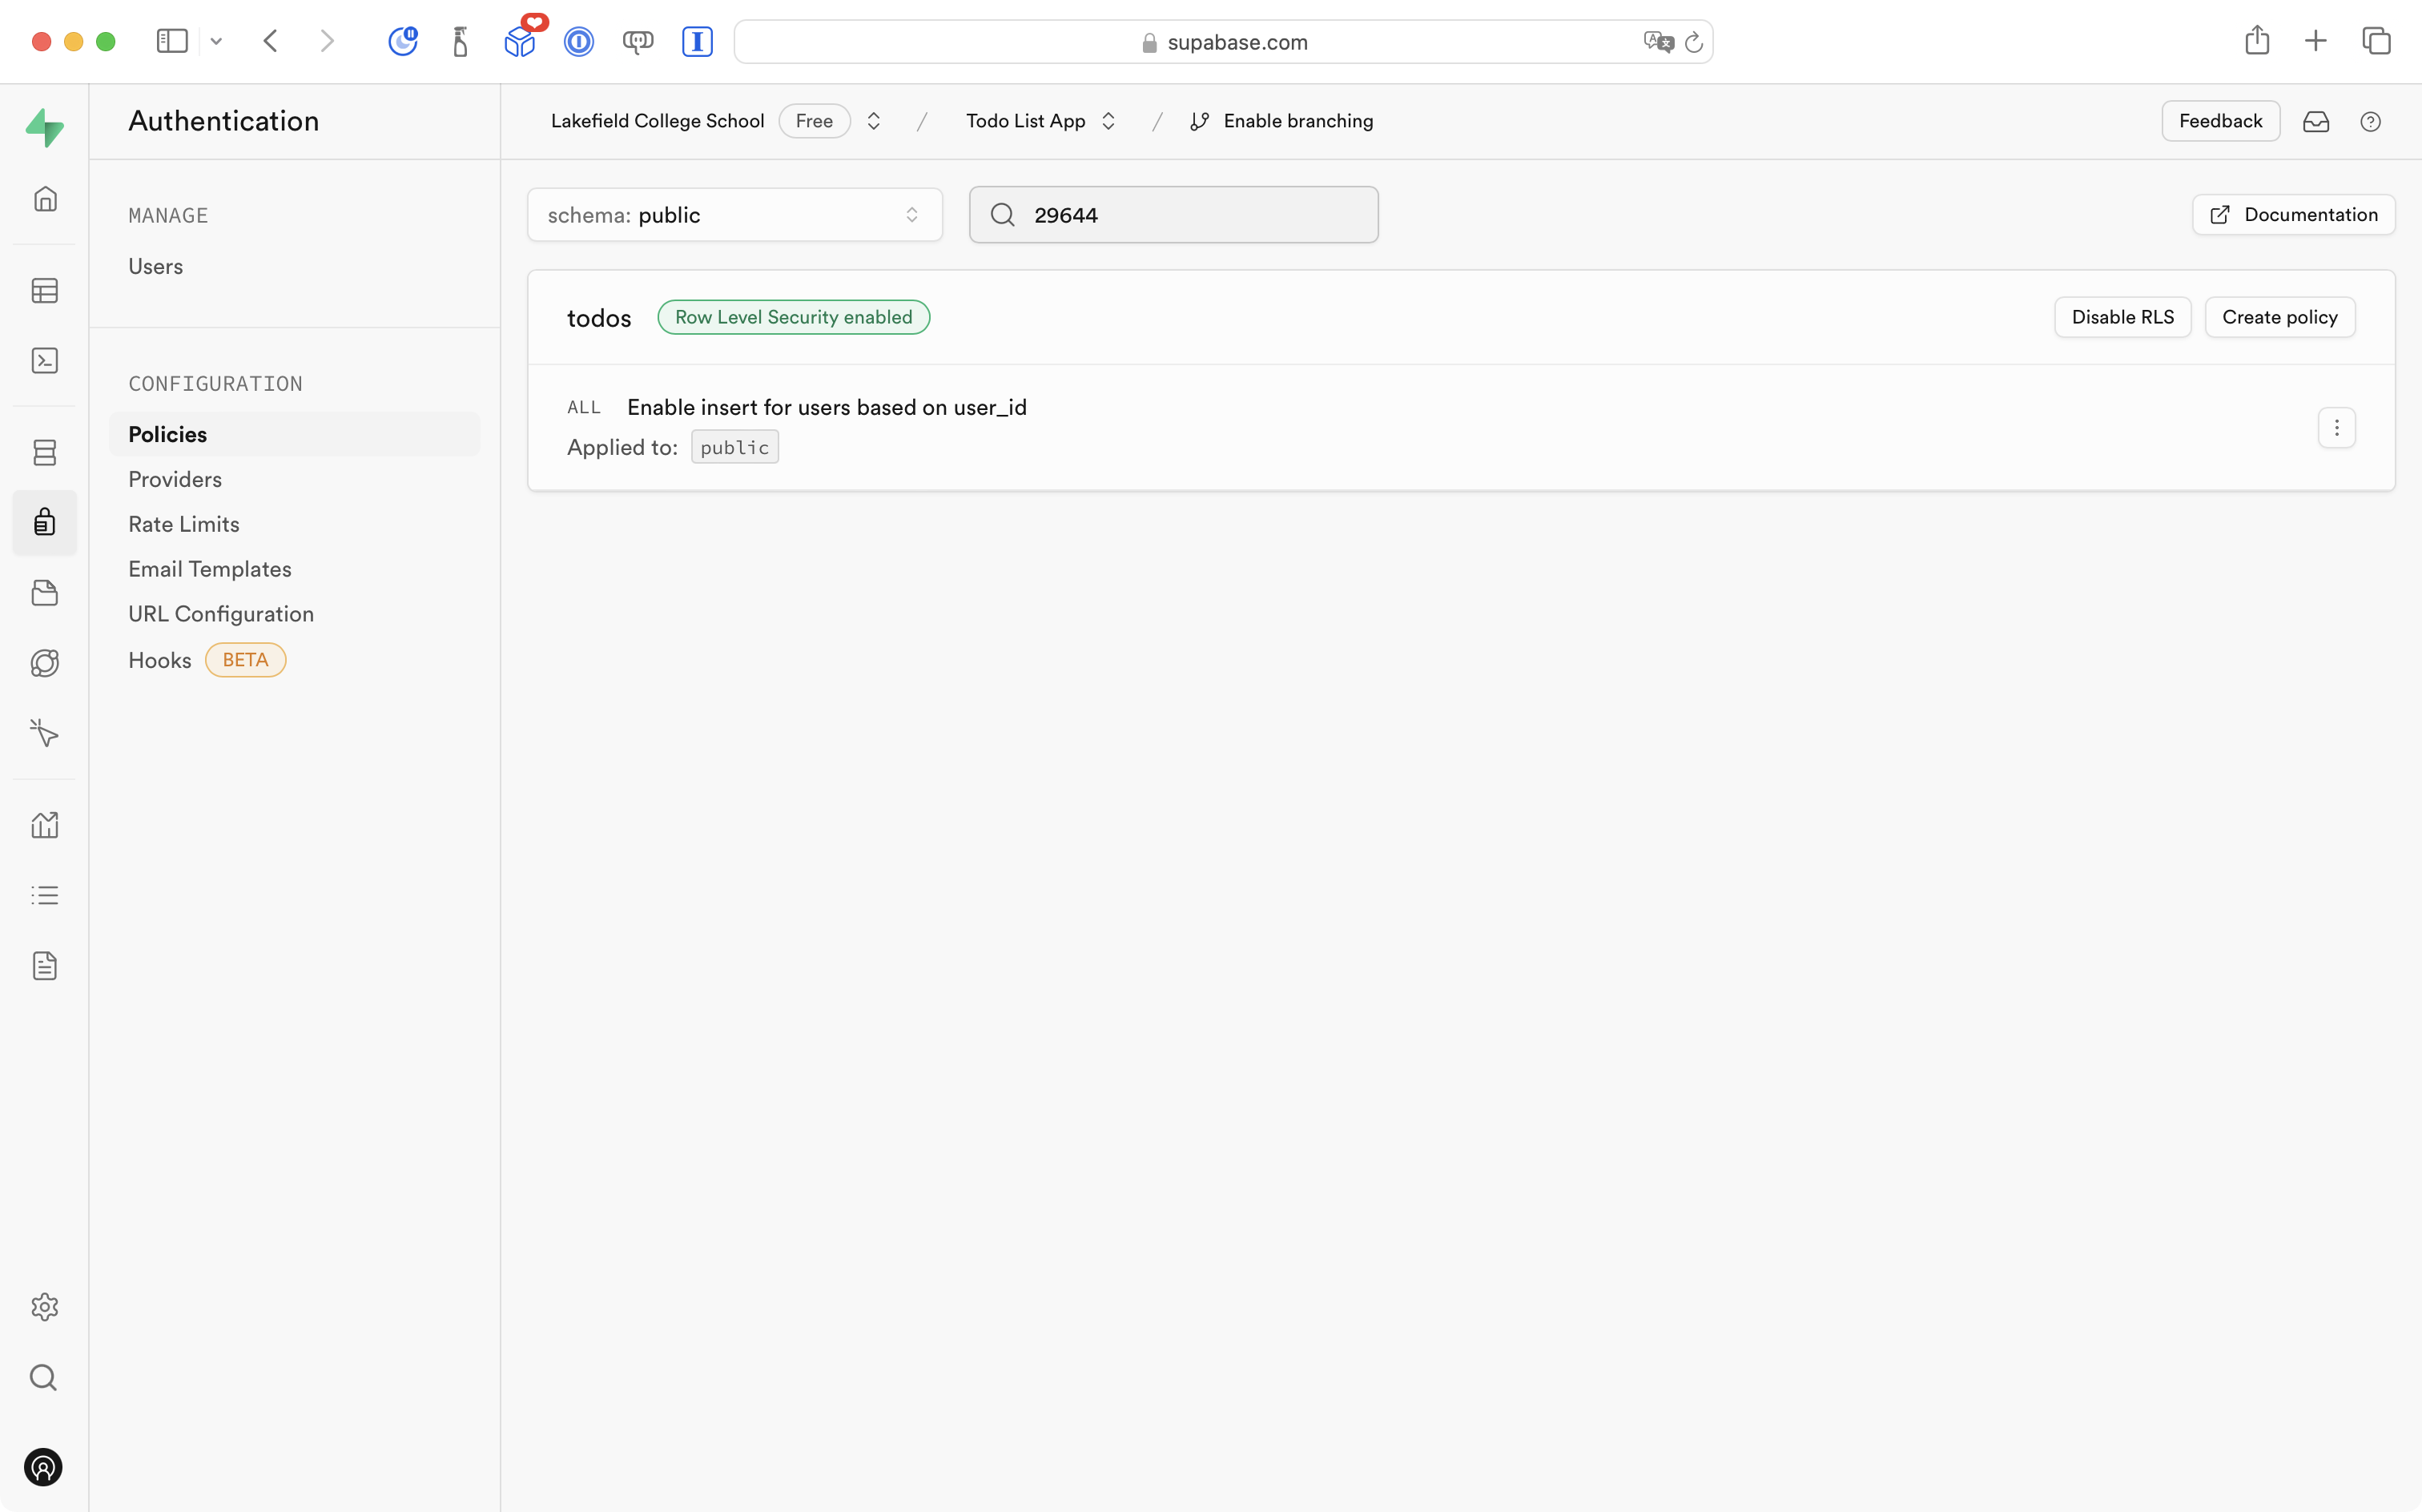Open project Settings gear icon
The image size is (2422, 1512).
pos(45,1307)
